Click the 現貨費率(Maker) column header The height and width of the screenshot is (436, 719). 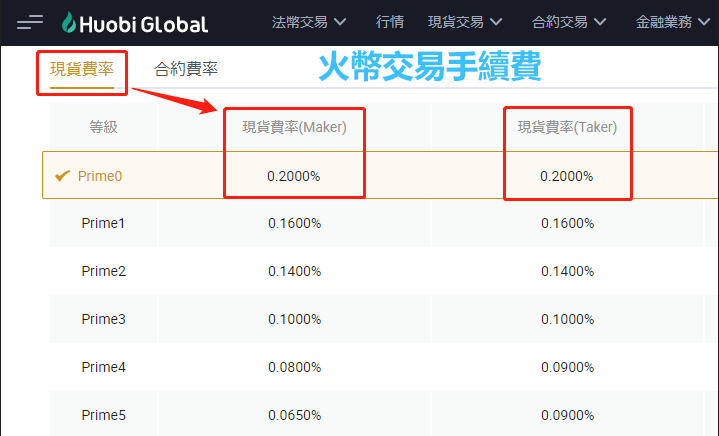(294, 127)
